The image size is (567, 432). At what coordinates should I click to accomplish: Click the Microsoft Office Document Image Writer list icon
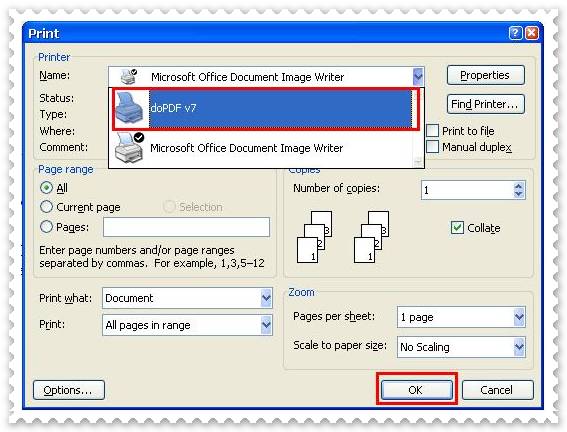(129, 147)
